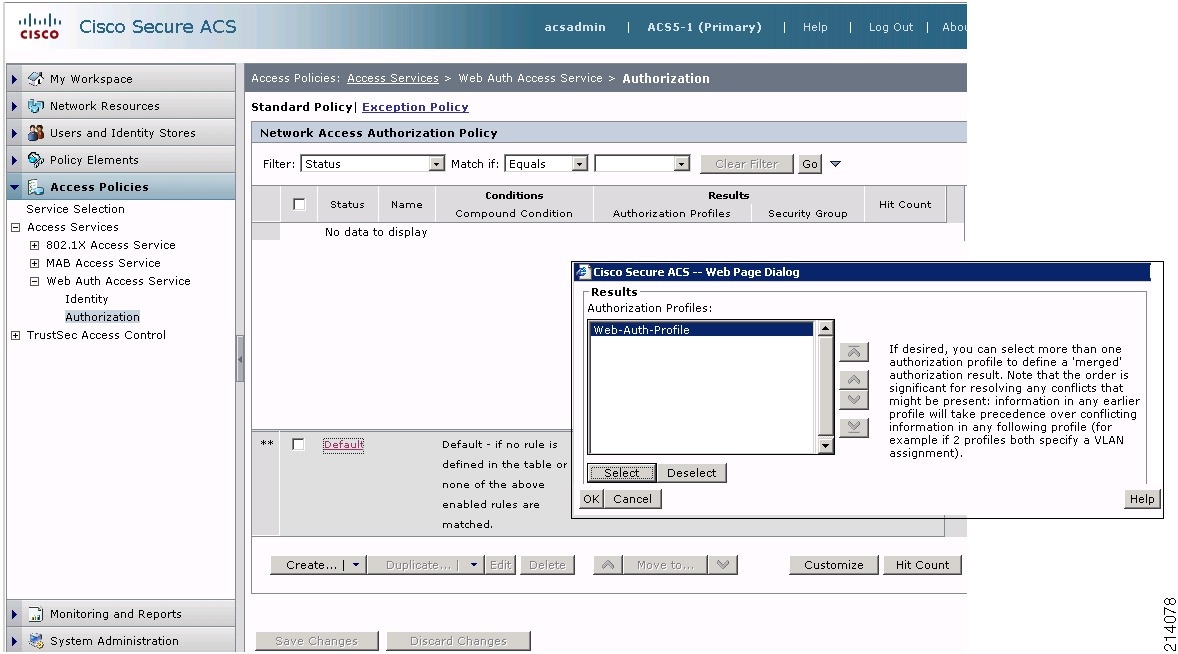1178x654 pixels.
Task: Select Authorization in the navigation tree
Action: coord(102,317)
